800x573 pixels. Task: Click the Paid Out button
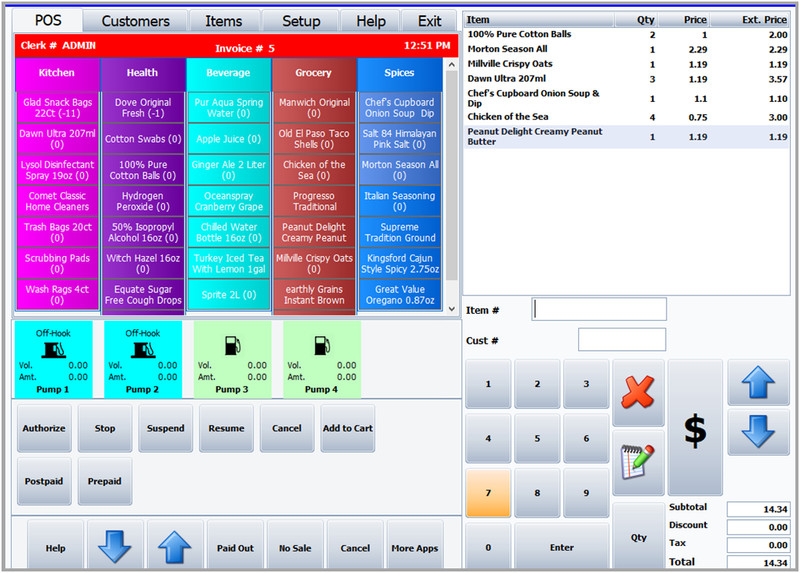pos(235,547)
